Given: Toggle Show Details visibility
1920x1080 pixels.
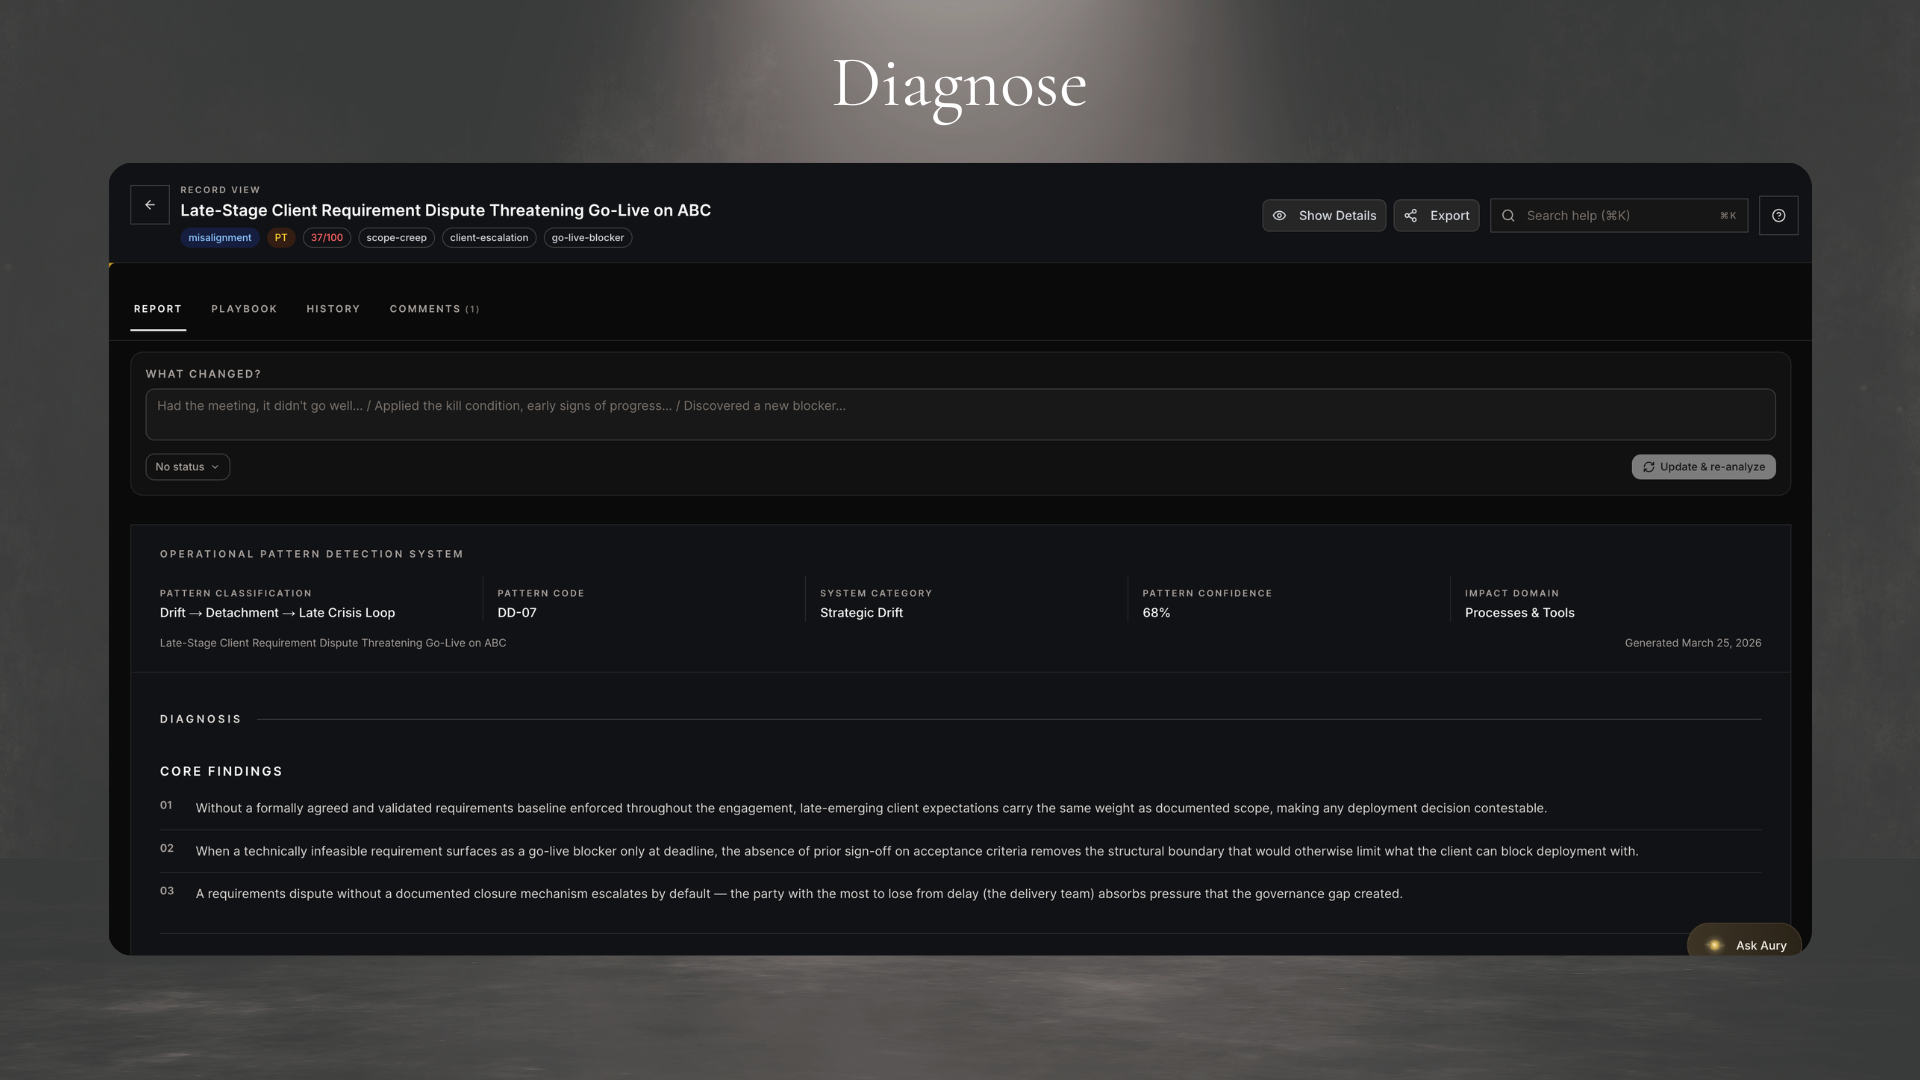Looking at the screenshot, I should click(1324, 215).
